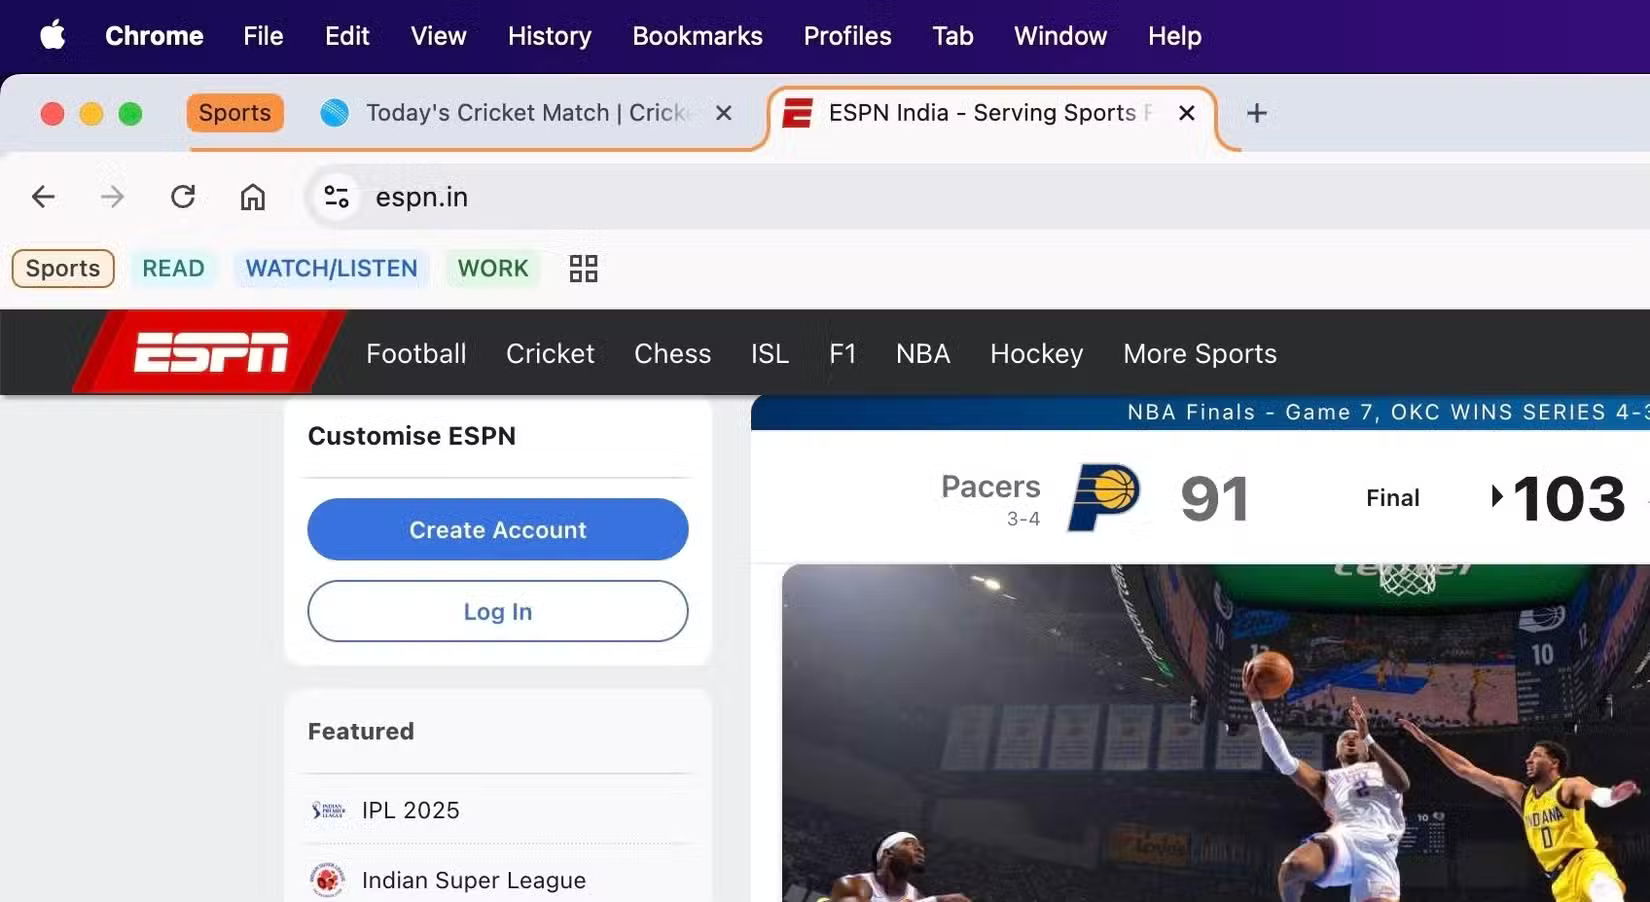This screenshot has width=1650, height=902.
Task: Click the espn.in address bar
Action: [x=421, y=196]
